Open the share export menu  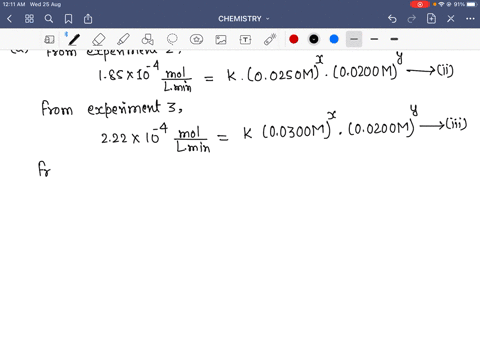click(88, 19)
